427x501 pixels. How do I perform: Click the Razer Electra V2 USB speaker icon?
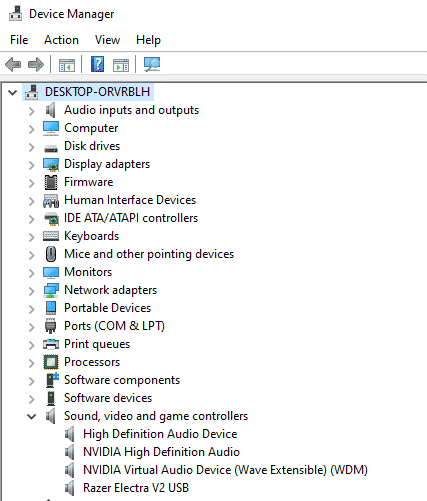point(70,488)
